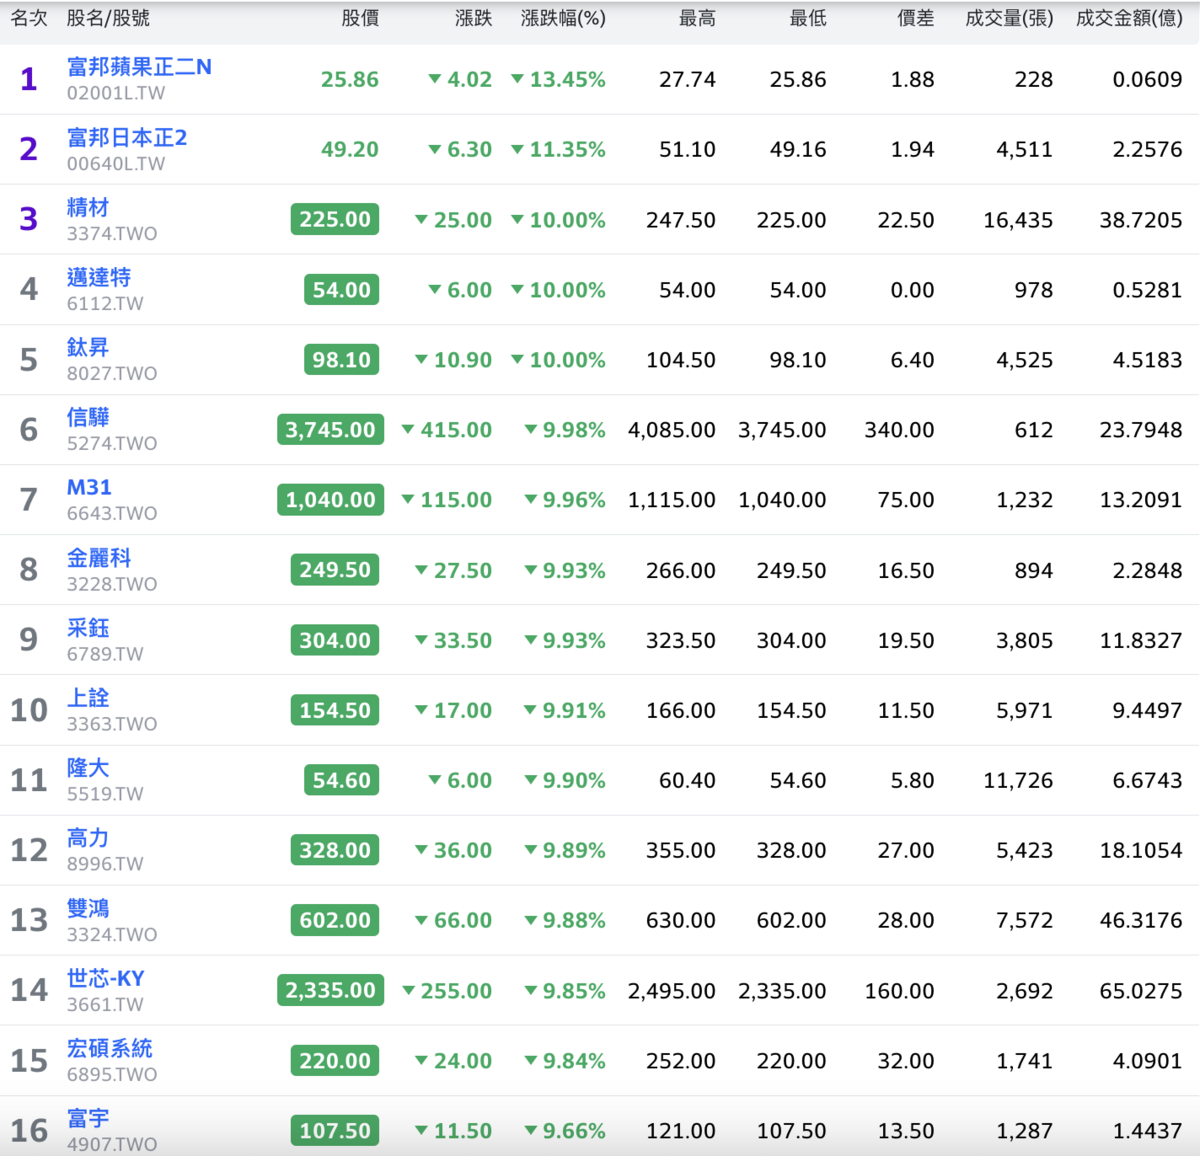Open stock link 鈦昇

[88, 347]
